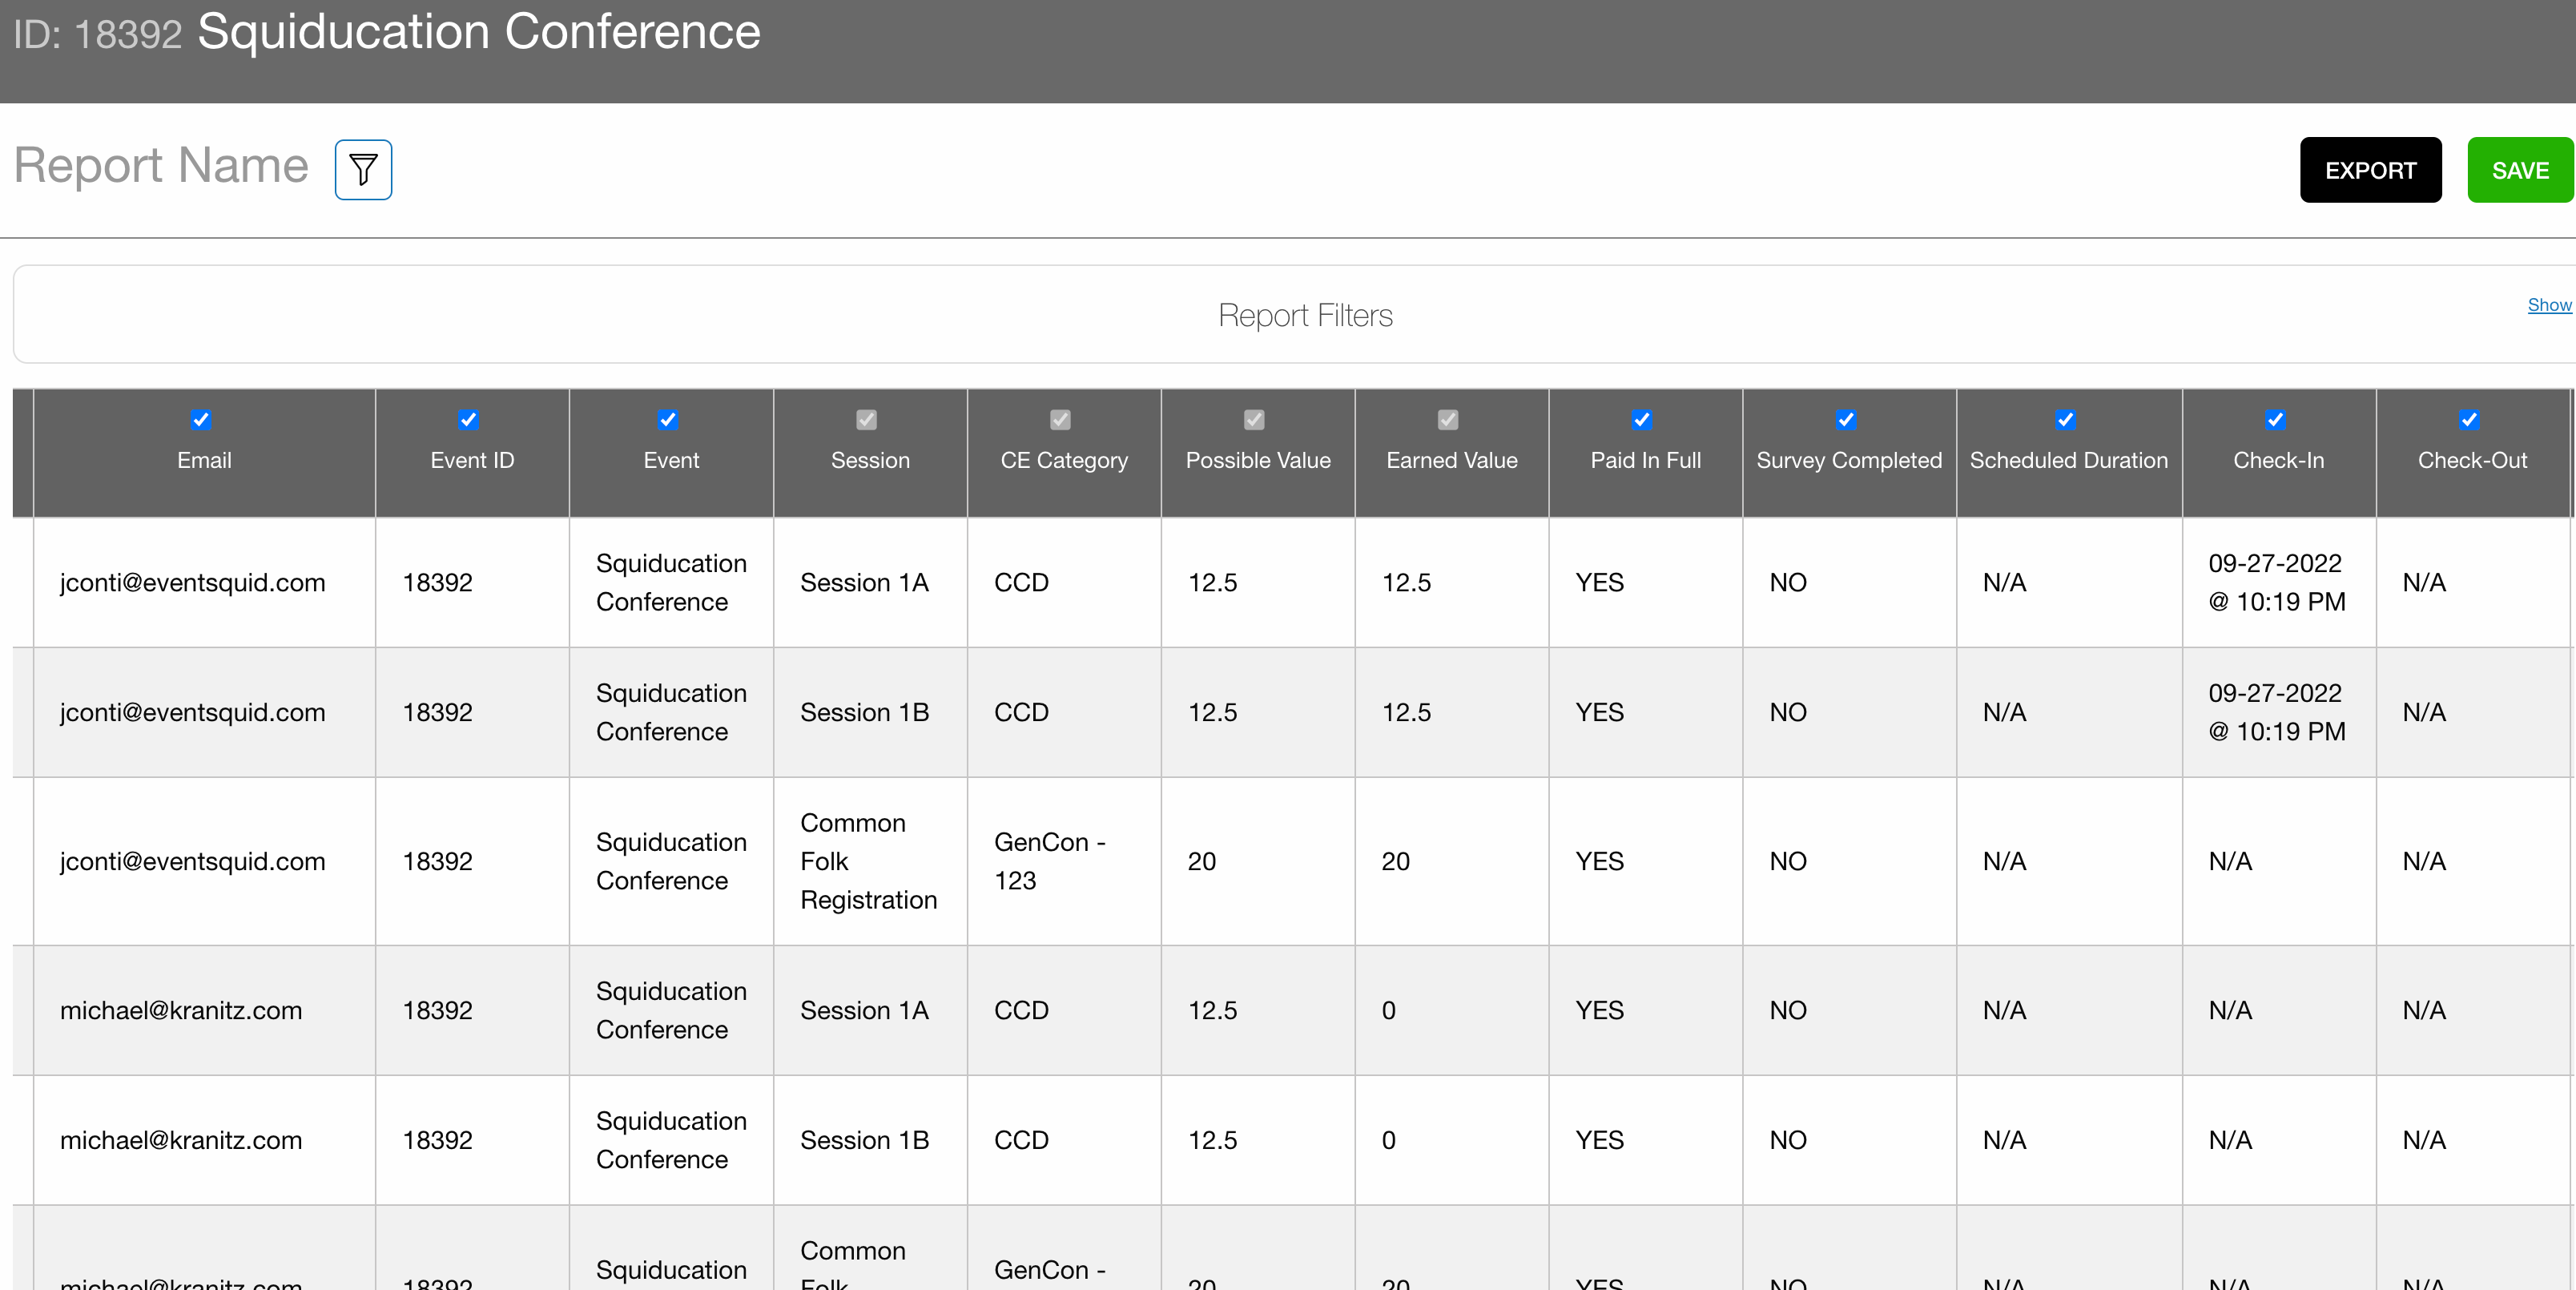The image size is (2576, 1290).
Task: Click the green SAVE button
Action: pos(2519,170)
